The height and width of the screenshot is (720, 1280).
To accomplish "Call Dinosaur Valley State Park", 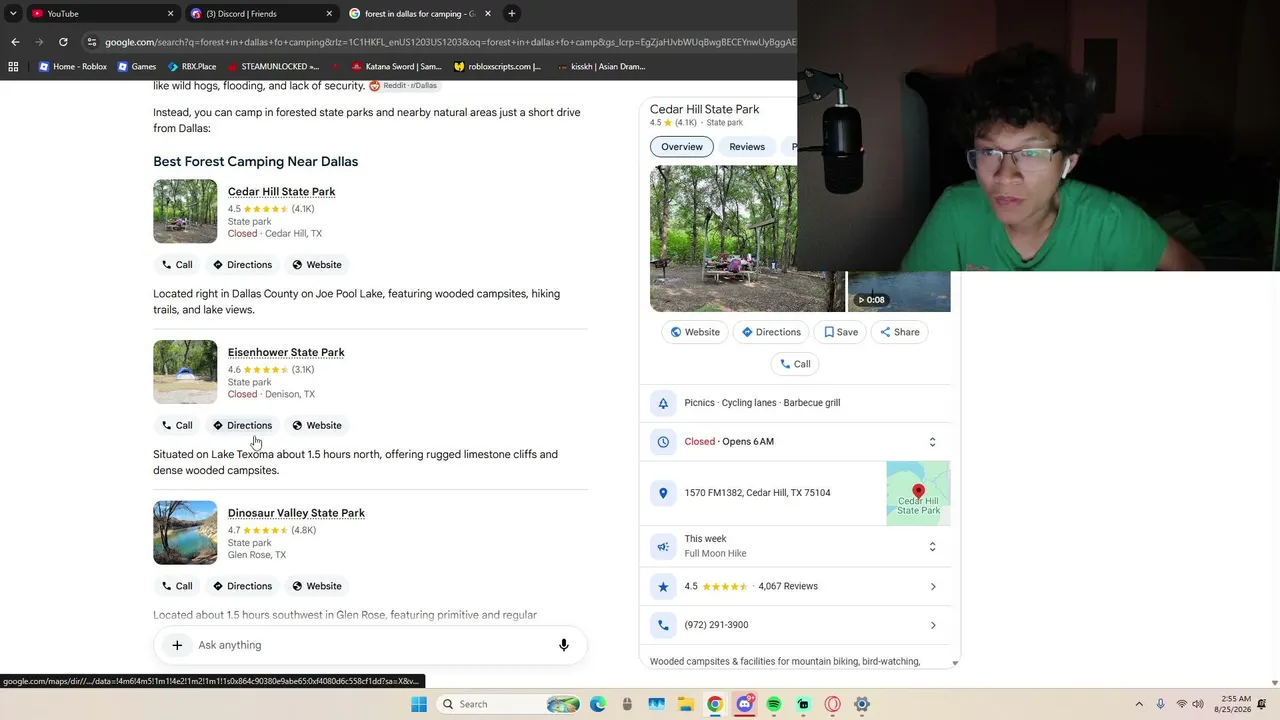I will (177, 586).
